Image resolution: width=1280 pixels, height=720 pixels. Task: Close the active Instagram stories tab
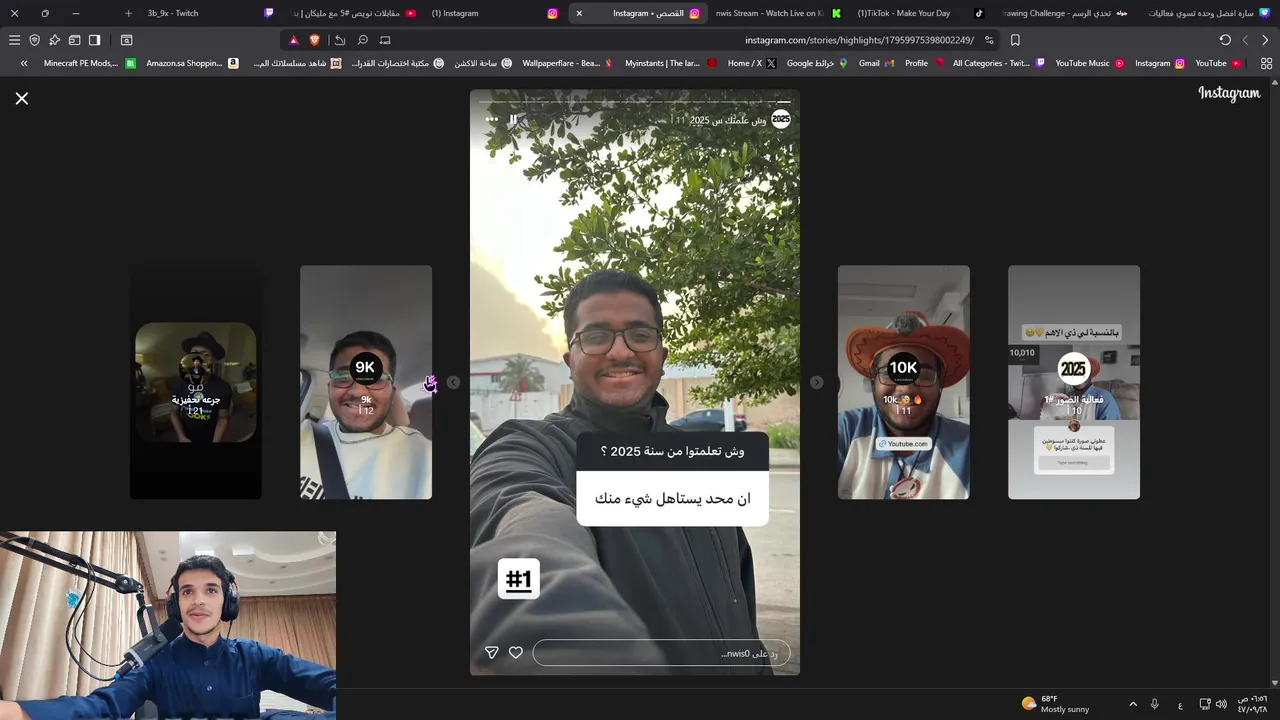coord(579,13)
